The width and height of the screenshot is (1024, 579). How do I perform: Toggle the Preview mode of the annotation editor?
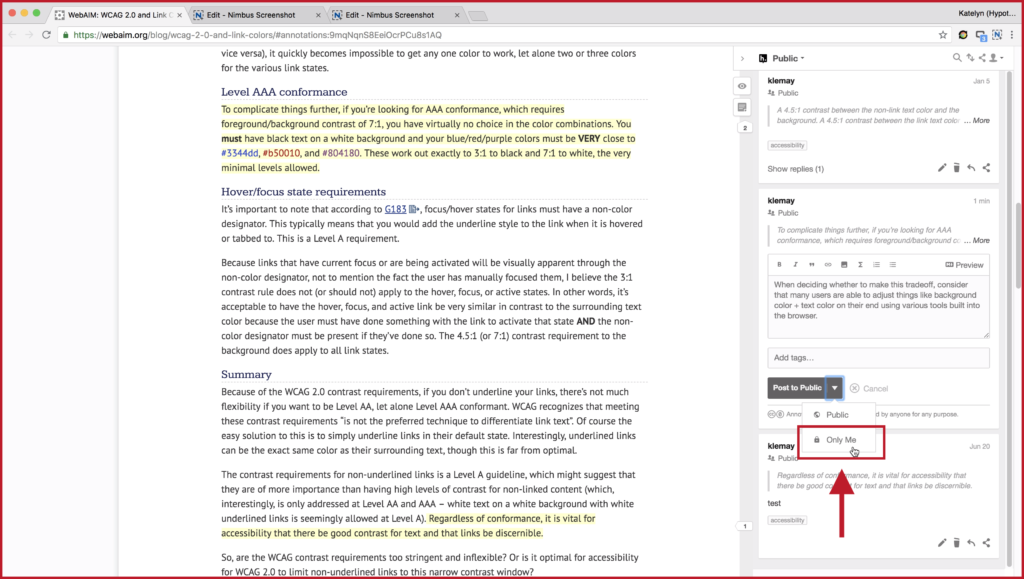point(964,265)
